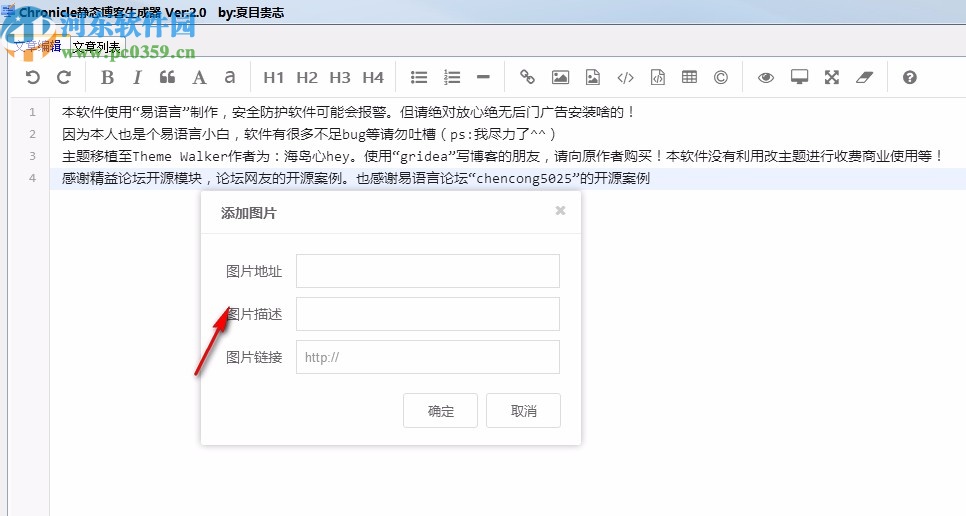Place the cursor on line 4 starting 感谢精益论坛
This screenshot has width=966, height=516.
click(x=355, y=178)
